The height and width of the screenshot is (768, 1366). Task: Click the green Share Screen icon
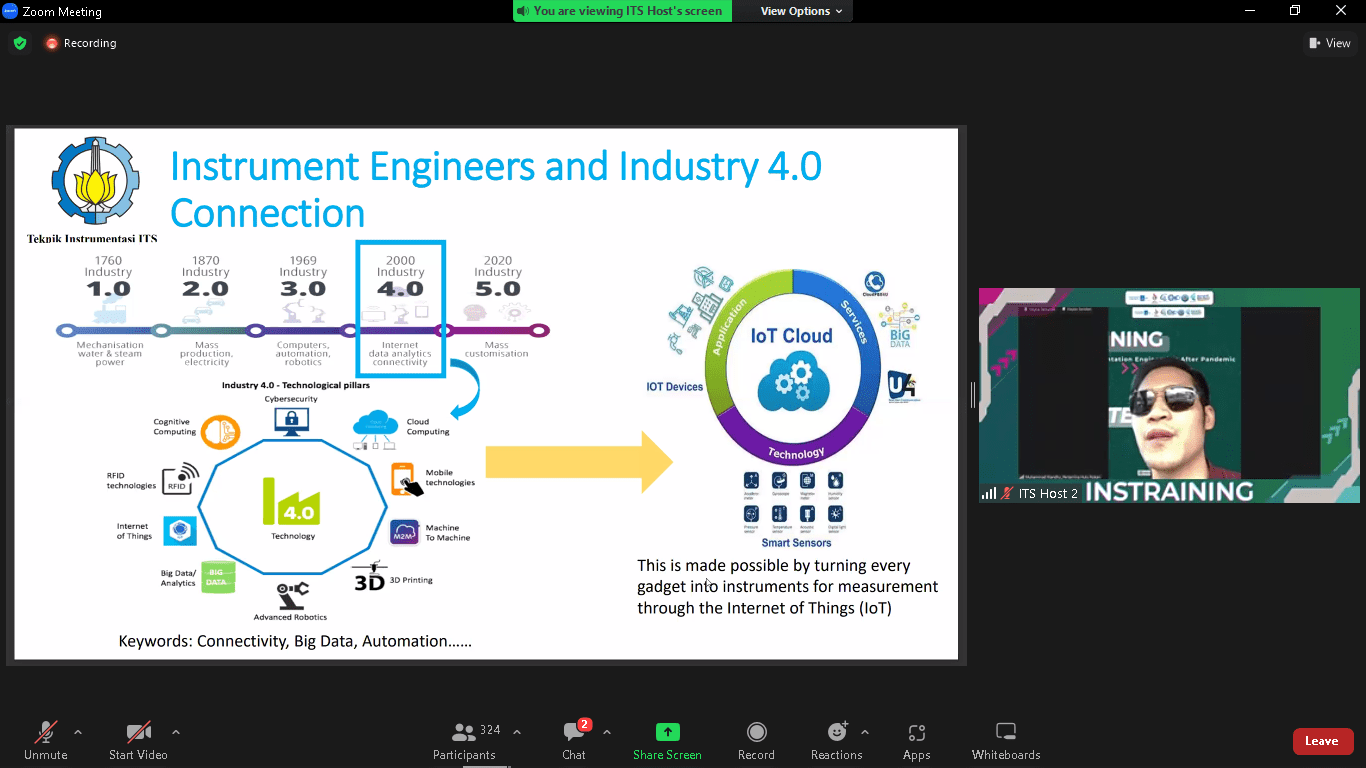pos(667,732)
